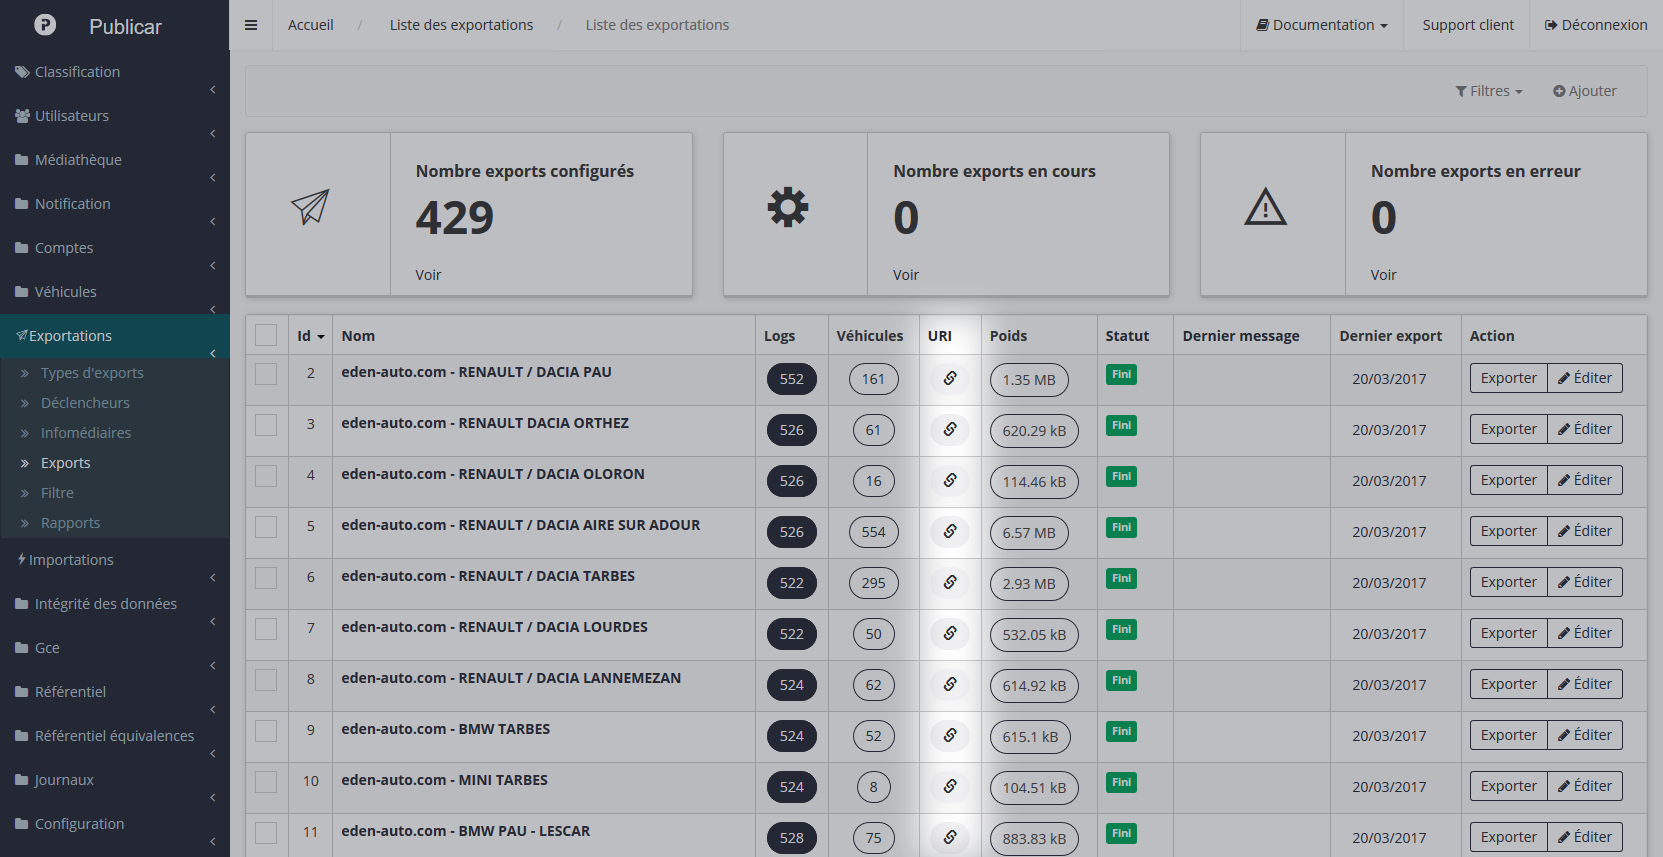
Task: Click Éditer for BMW PAU - LESCAR
Action: (x=1585, y=837)
